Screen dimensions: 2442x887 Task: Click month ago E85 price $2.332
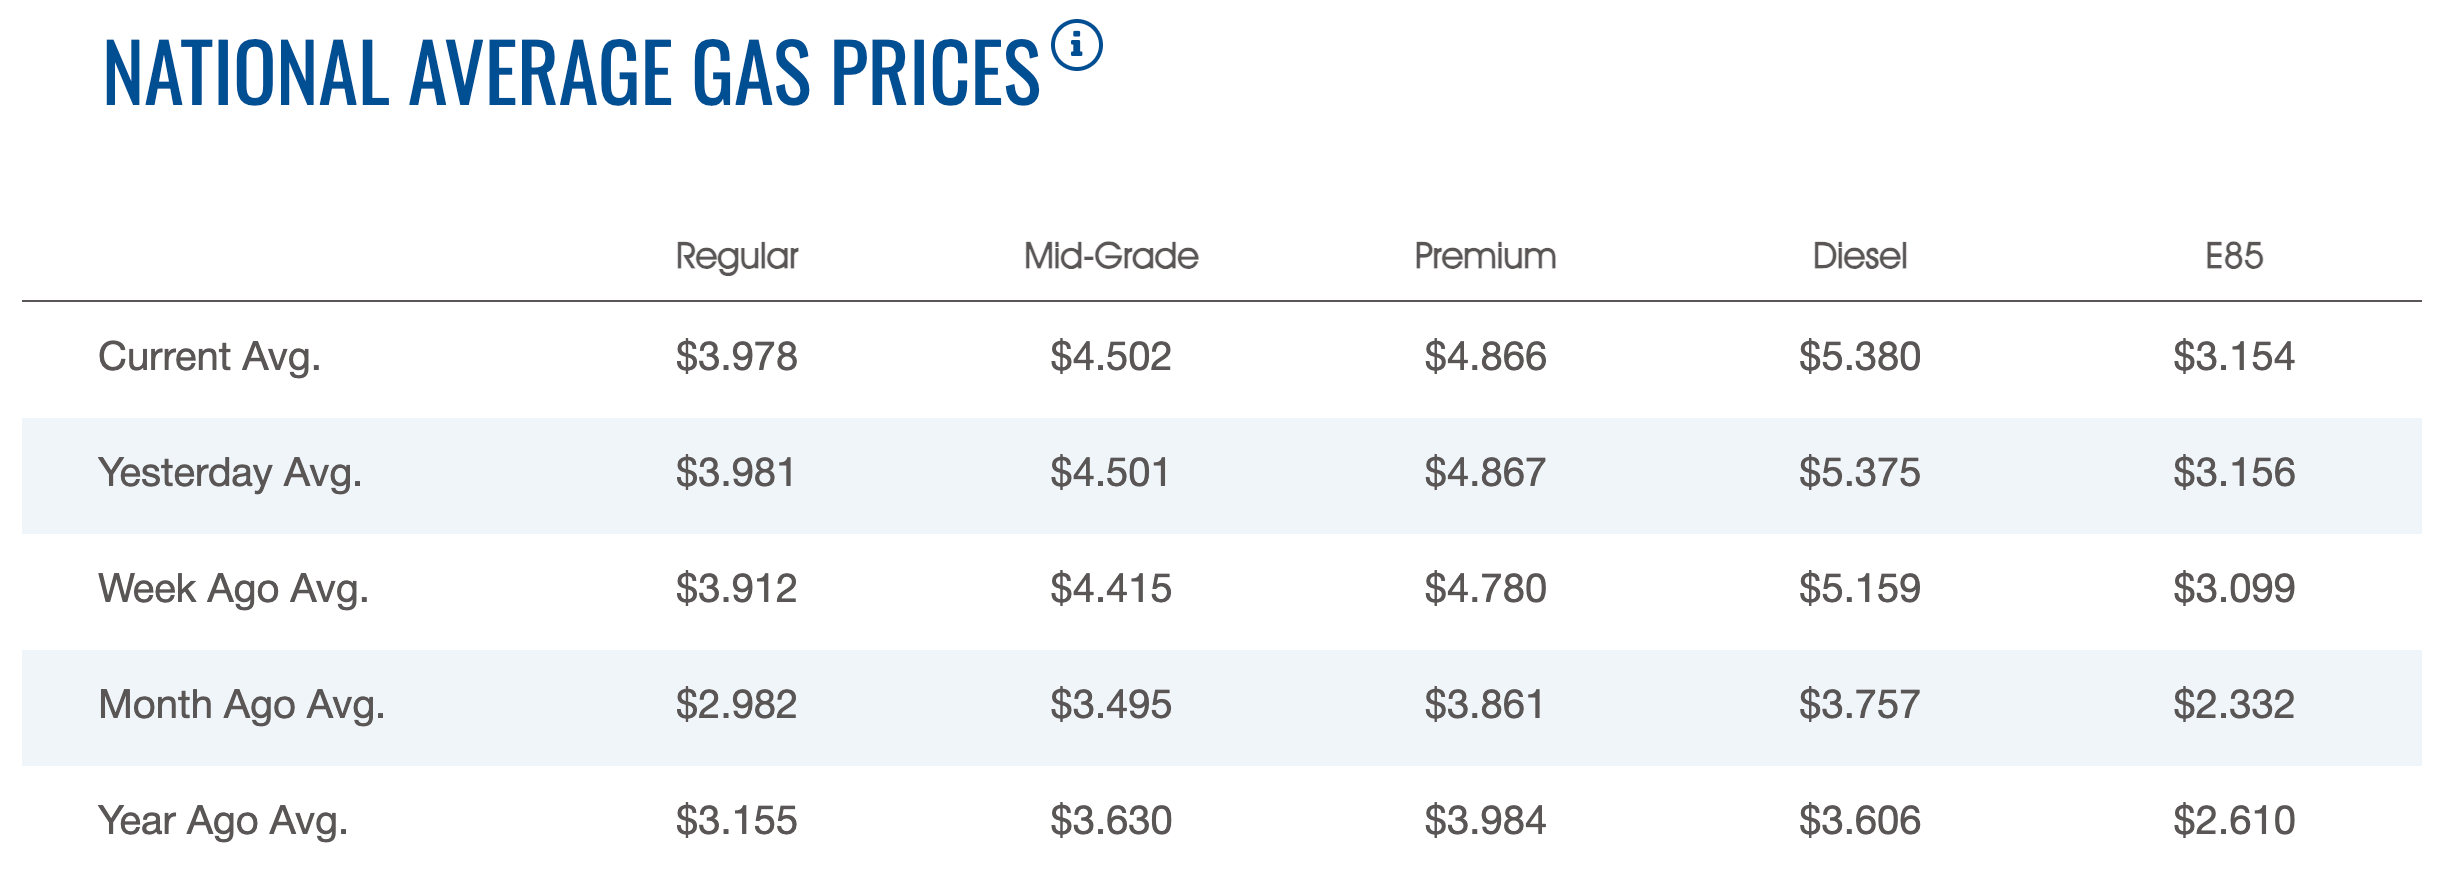click(2234, 705)
